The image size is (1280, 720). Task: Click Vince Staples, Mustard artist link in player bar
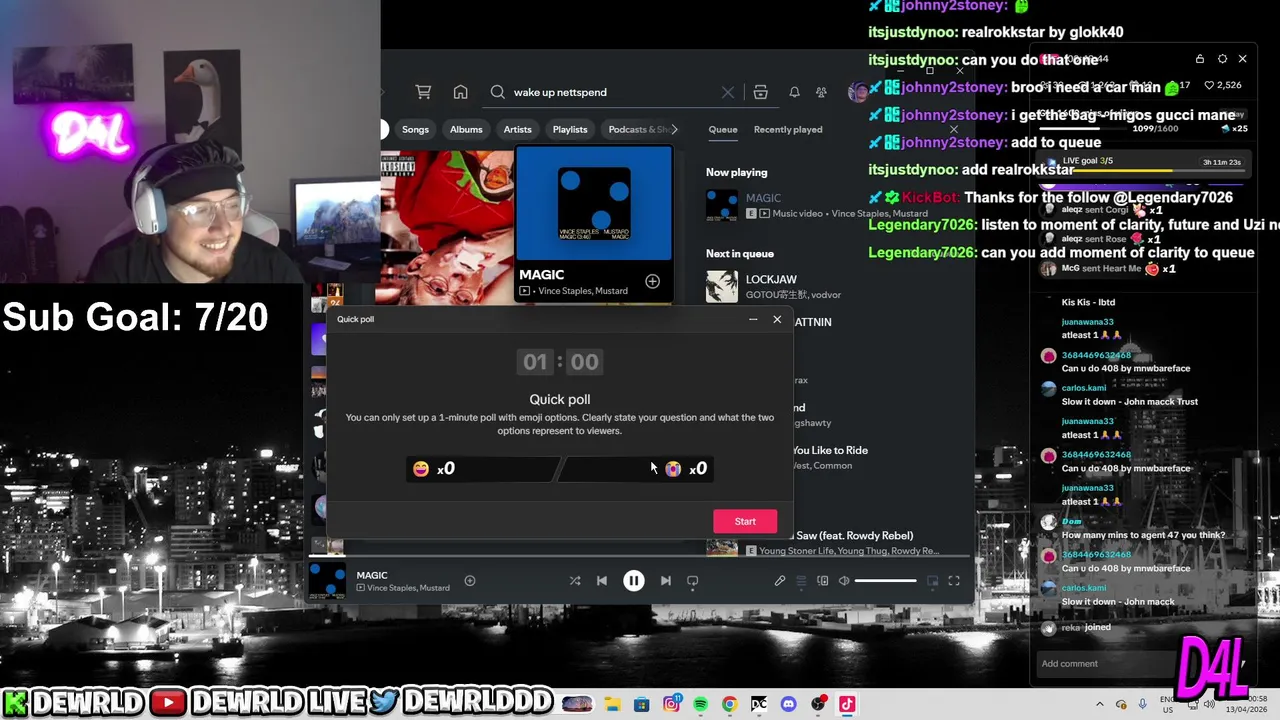point(408,588)
